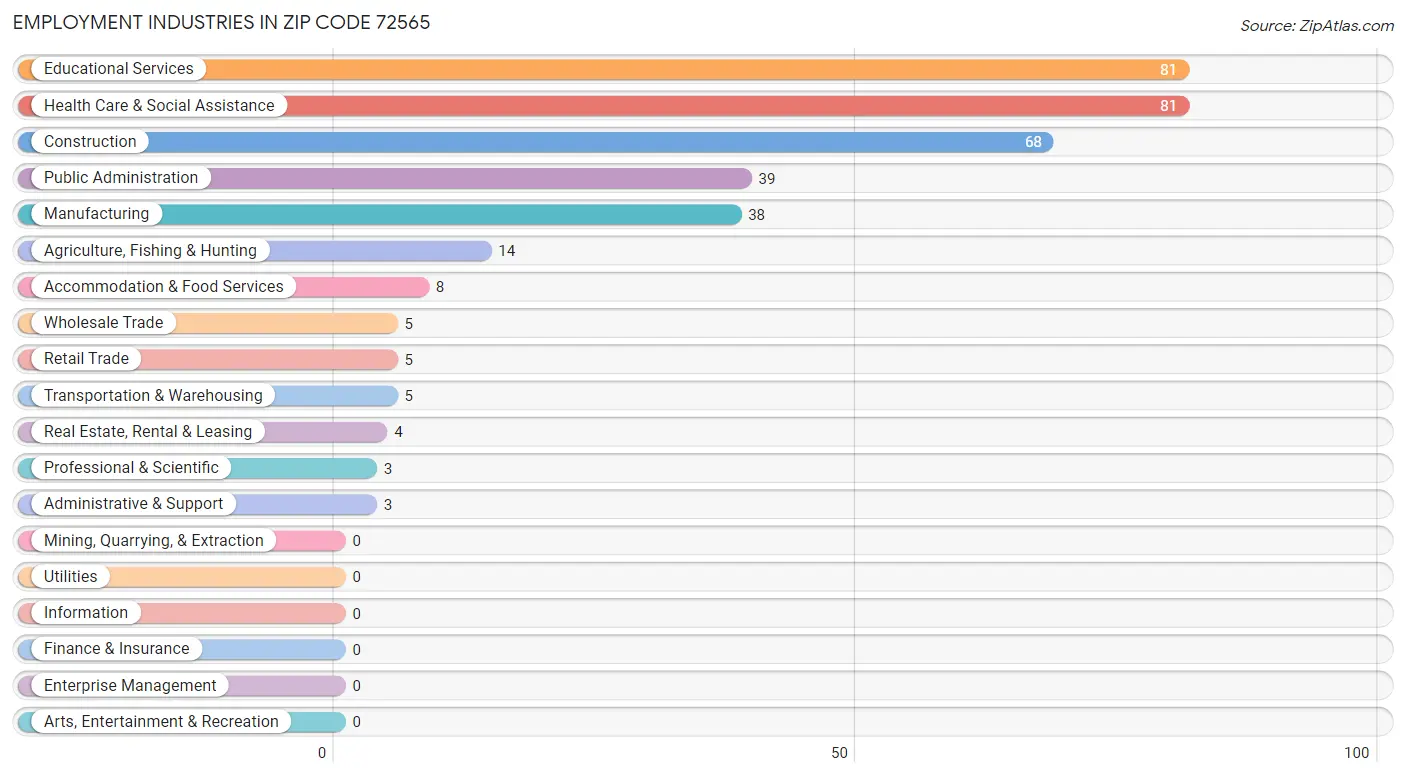The height and width of the screenshot is (777, 1406).
Task: Click the Retail Trade label
Action: pyautogui.click(x=86, y=359)
